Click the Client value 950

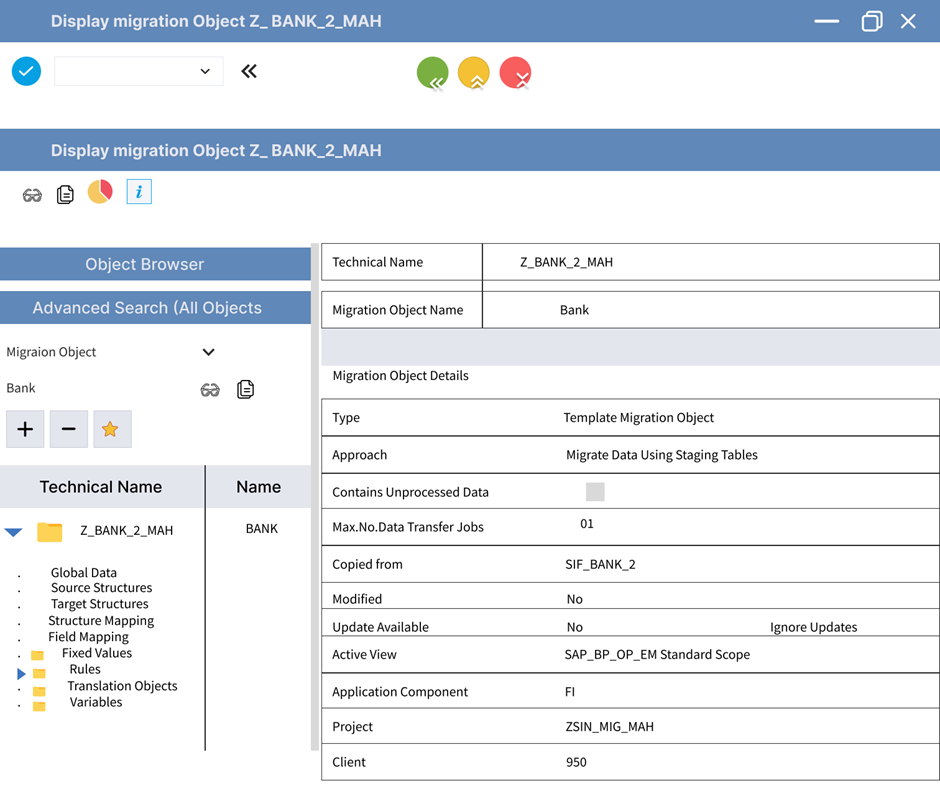click(x=576, y=762)
